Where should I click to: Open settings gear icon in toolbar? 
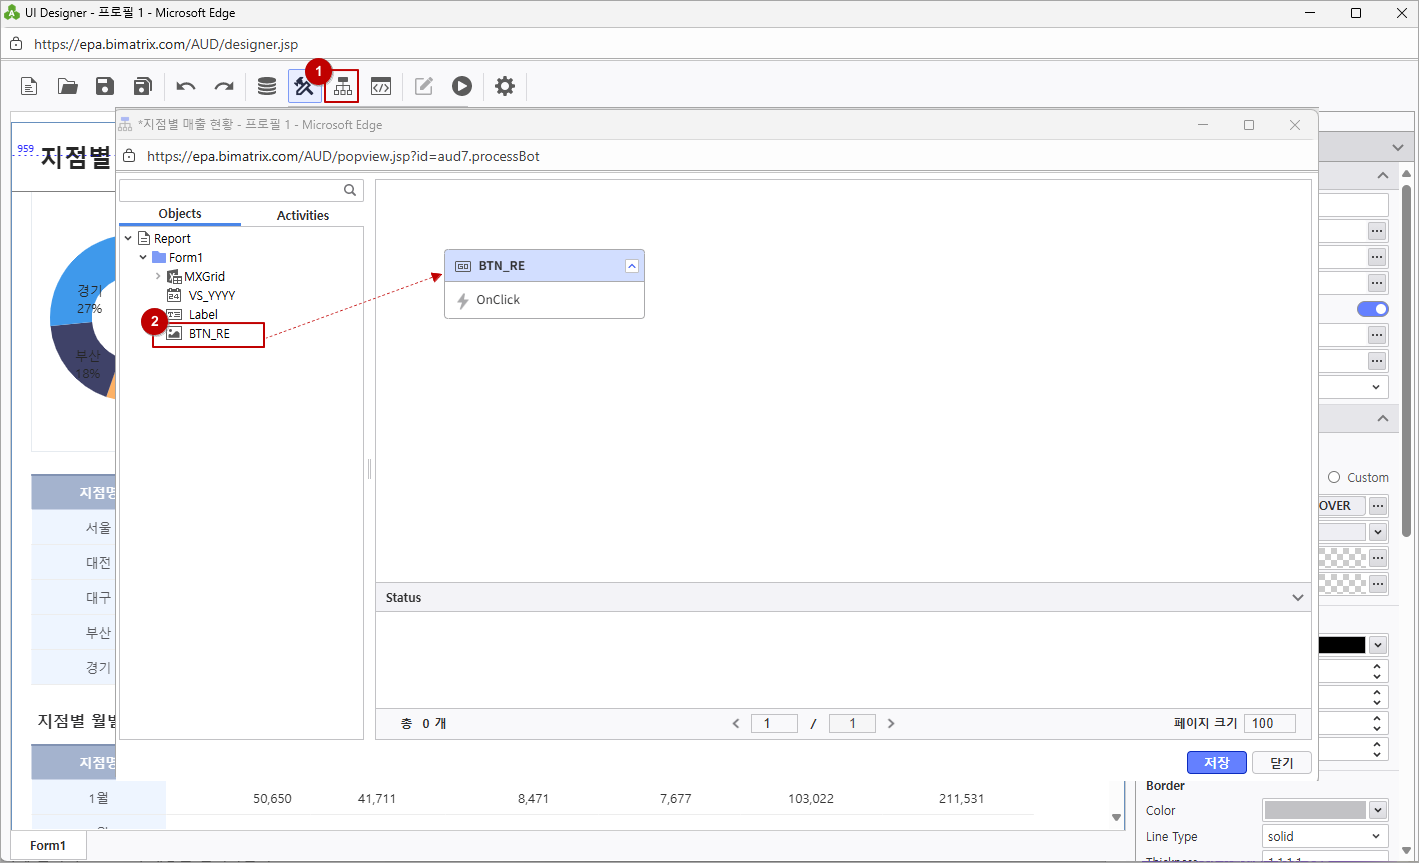point(505,86)
